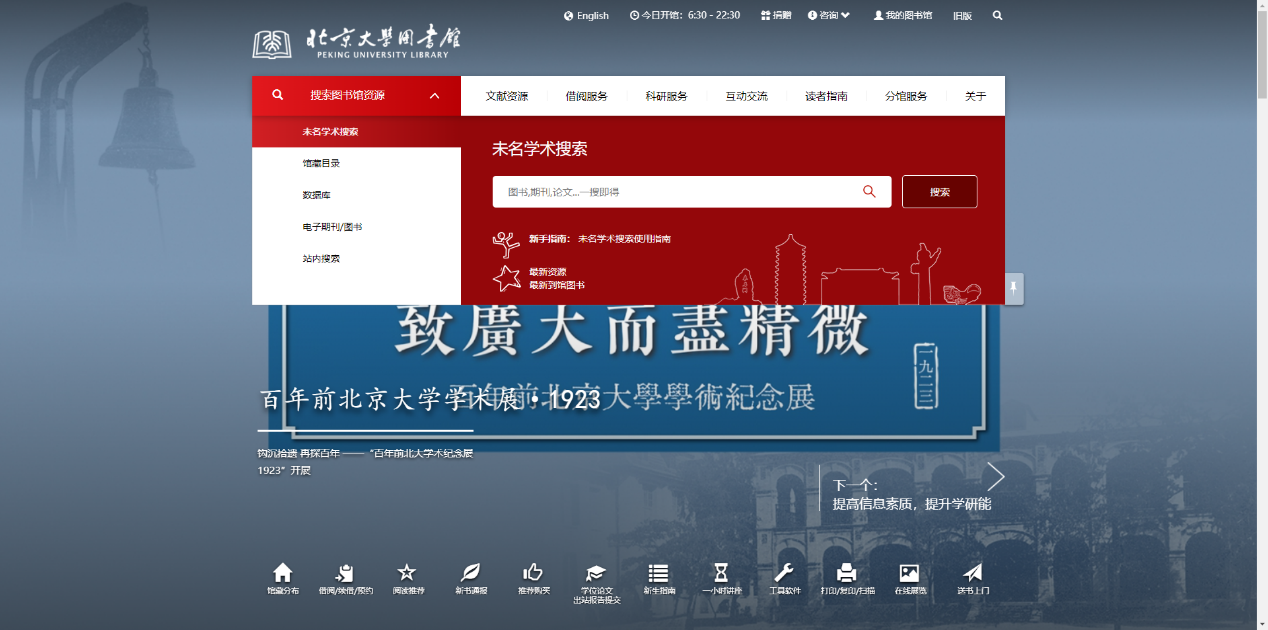Open the 推荐购买 thumbs-up icon
Screen dimensions: 1268x630
[x=533, y=572]
